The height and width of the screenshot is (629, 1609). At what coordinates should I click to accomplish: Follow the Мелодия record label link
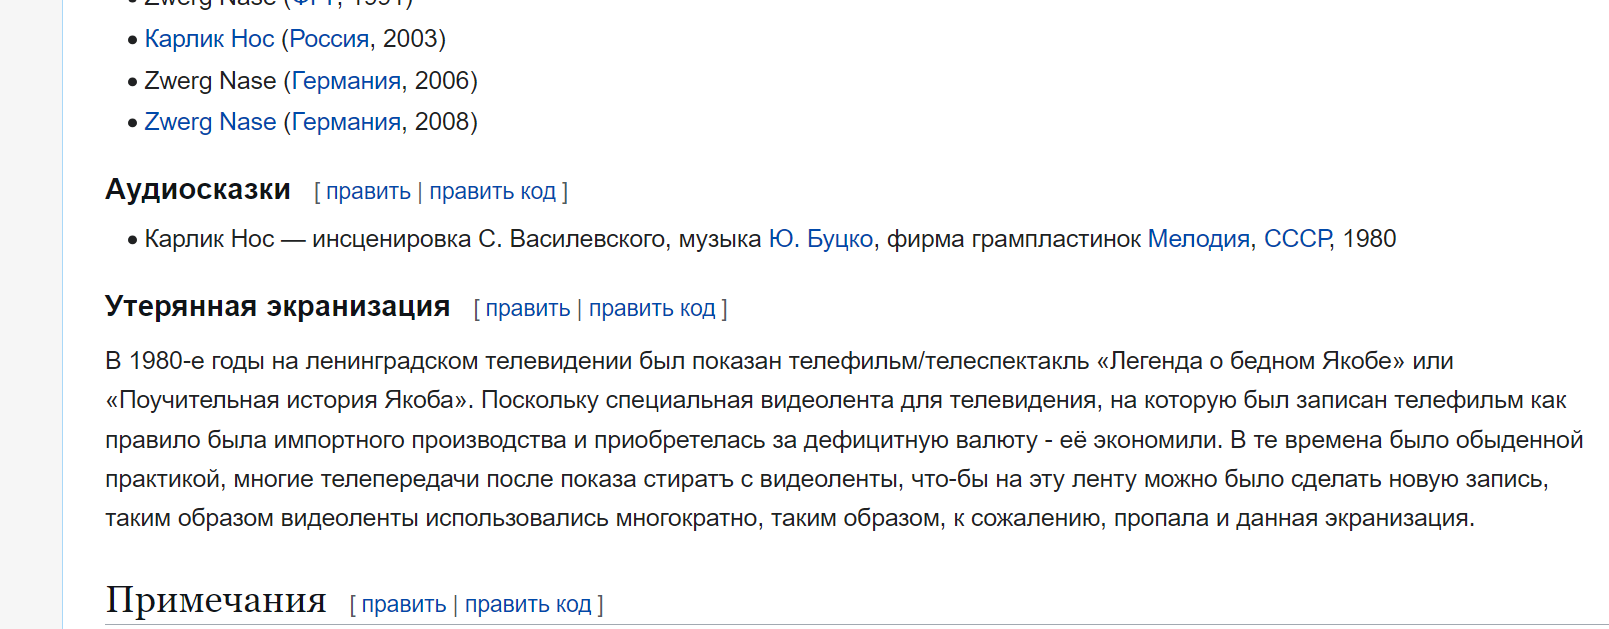point(1198,239)
